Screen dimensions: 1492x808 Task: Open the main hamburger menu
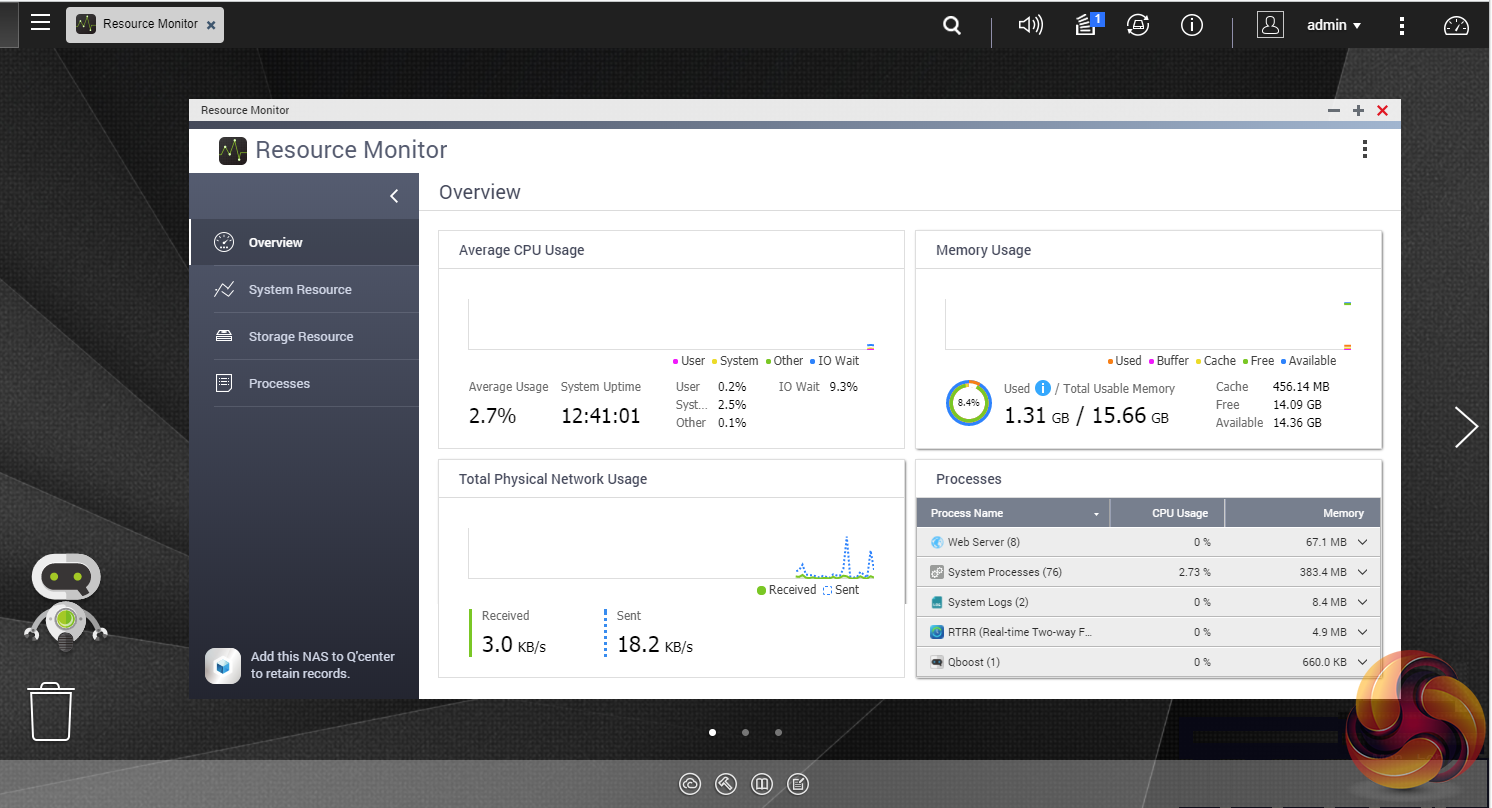click(x=40, y=23)
